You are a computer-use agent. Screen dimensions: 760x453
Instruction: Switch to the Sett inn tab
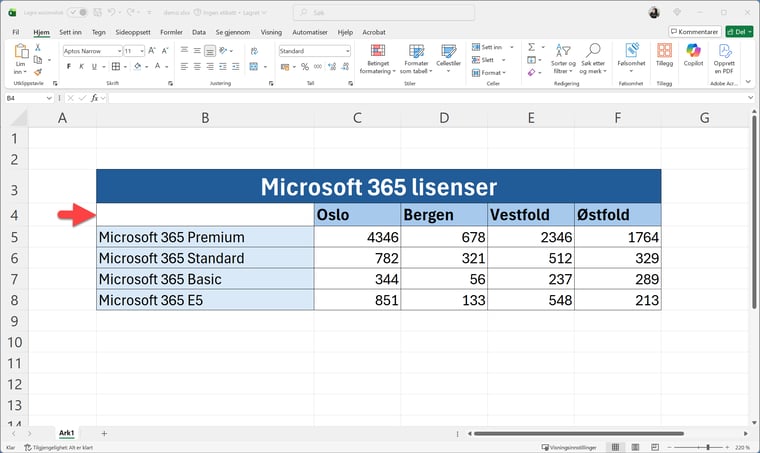coord(70,32)
